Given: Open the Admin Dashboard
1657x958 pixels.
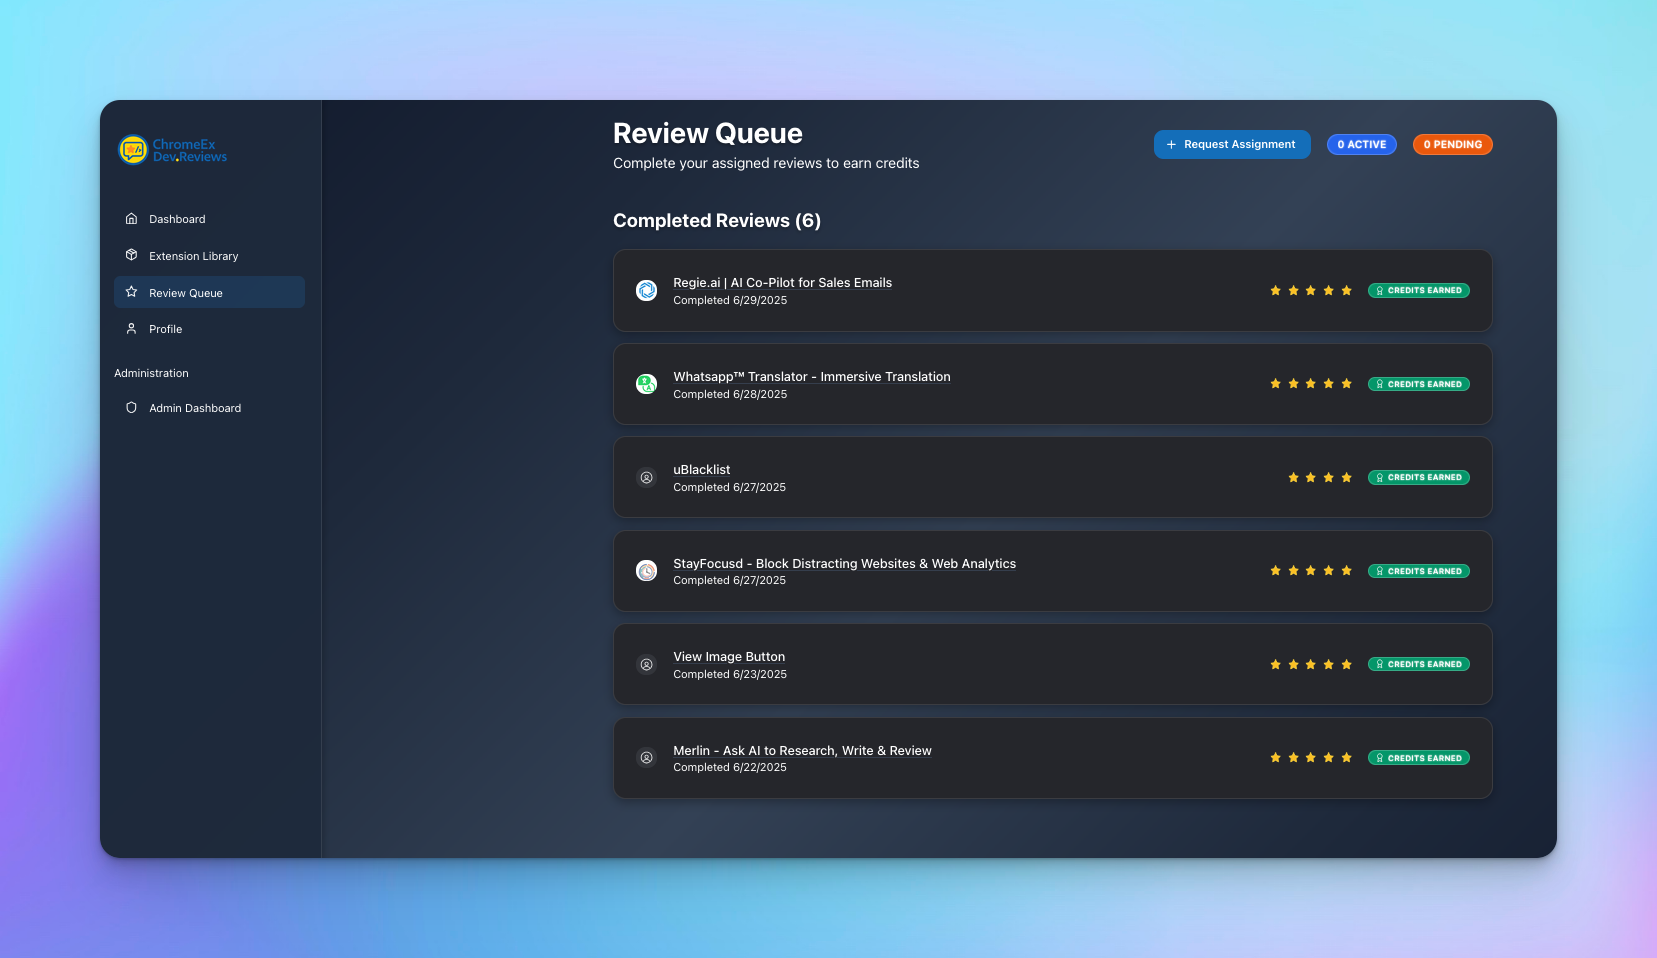Looking at the screenshot, I should coord(209,408).
